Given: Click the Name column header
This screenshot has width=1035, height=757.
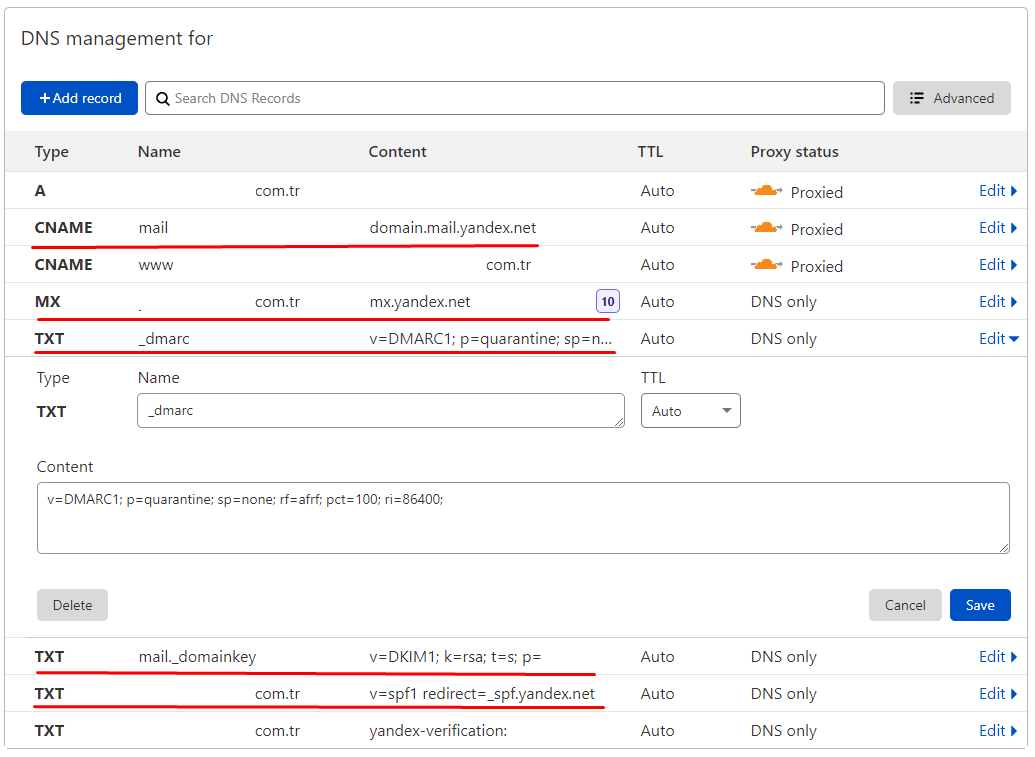Looking at the screenshot, I should click(159, 152).
